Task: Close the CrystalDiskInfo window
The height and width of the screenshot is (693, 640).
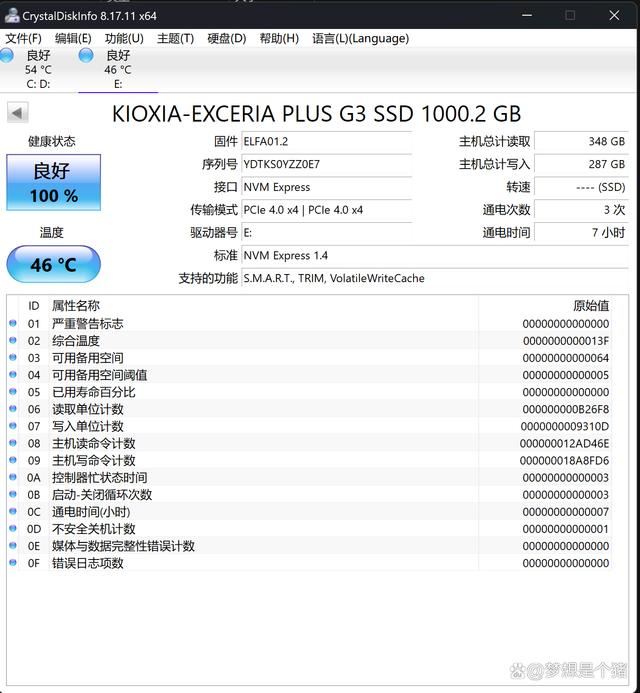Action: [614, 15]
